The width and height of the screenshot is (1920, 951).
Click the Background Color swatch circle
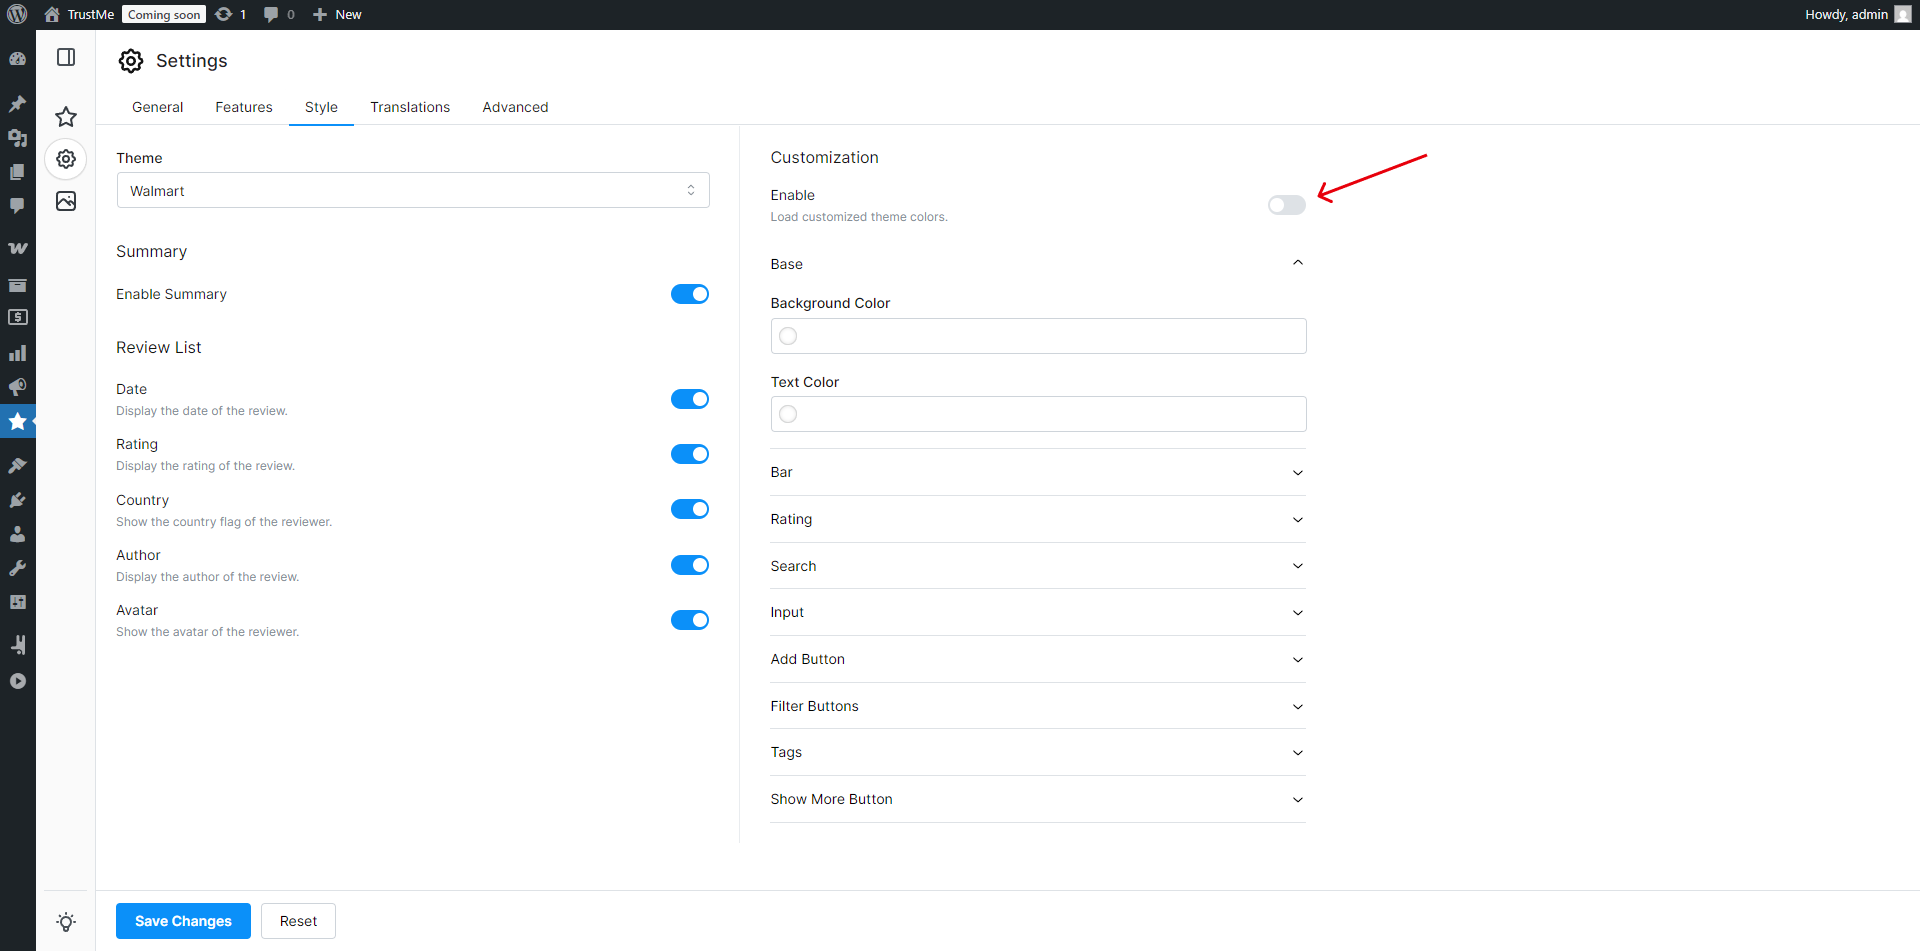tap(788, 336)
